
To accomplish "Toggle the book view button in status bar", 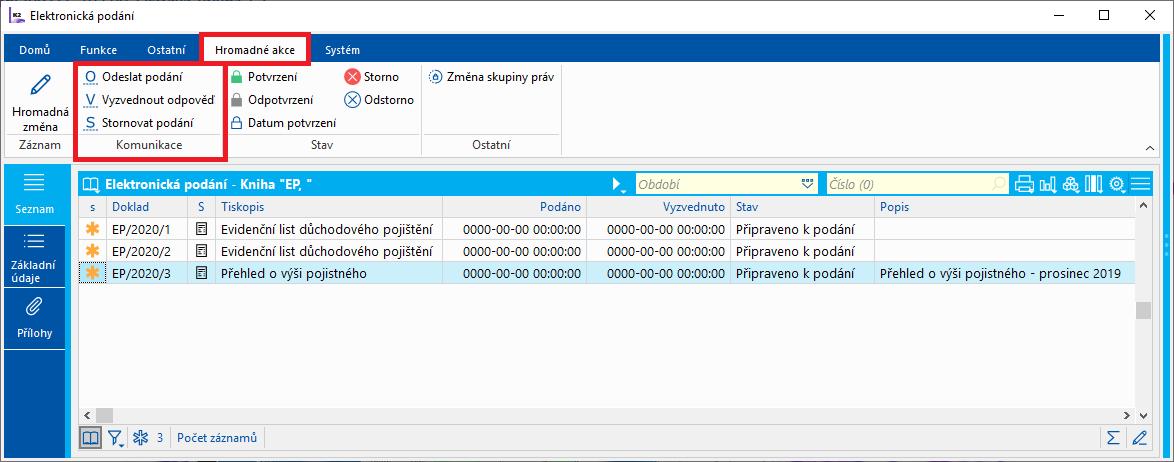I will [91, 438].
